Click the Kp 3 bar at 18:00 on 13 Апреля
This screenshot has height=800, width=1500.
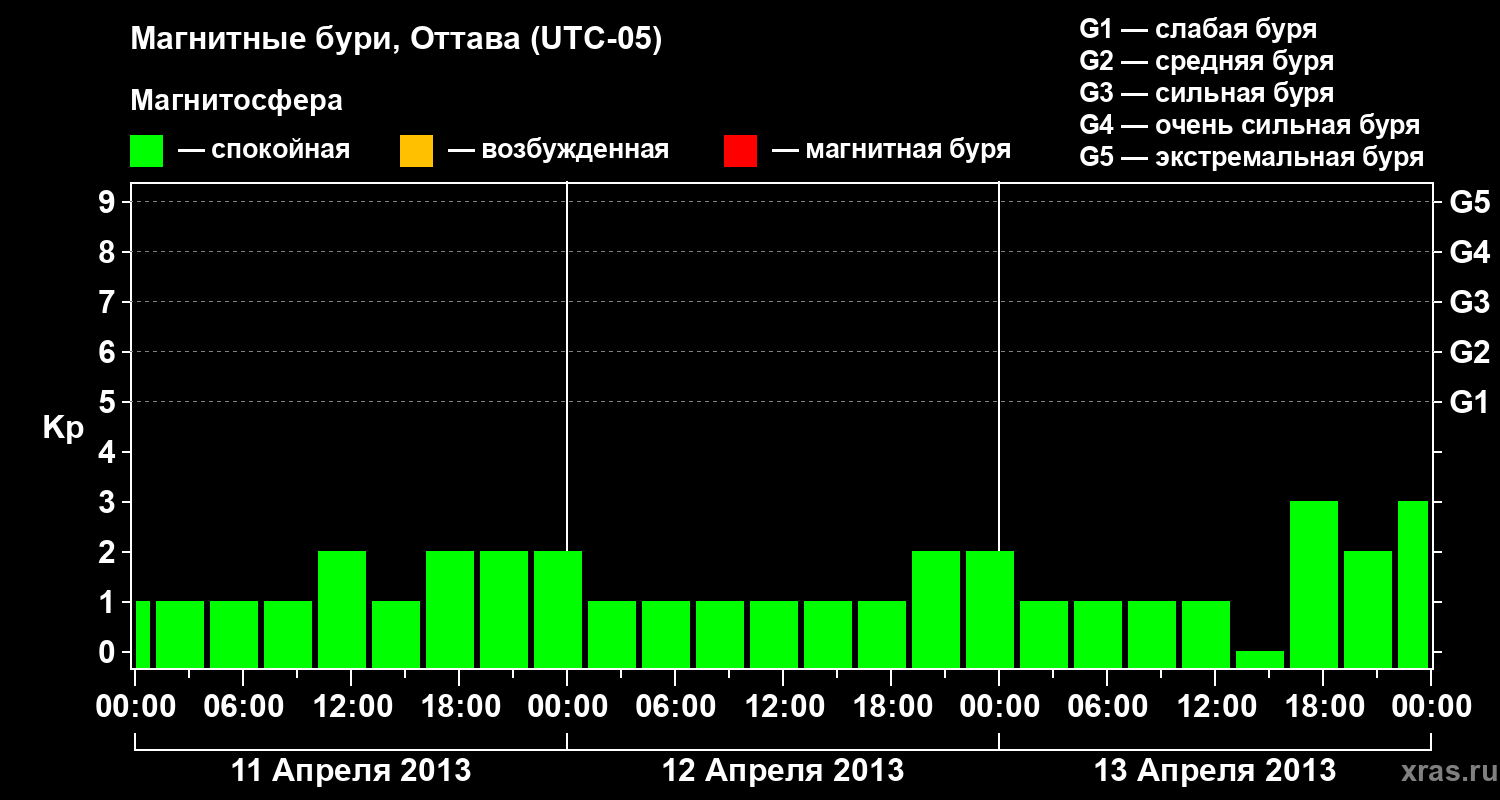point(1314,585)
